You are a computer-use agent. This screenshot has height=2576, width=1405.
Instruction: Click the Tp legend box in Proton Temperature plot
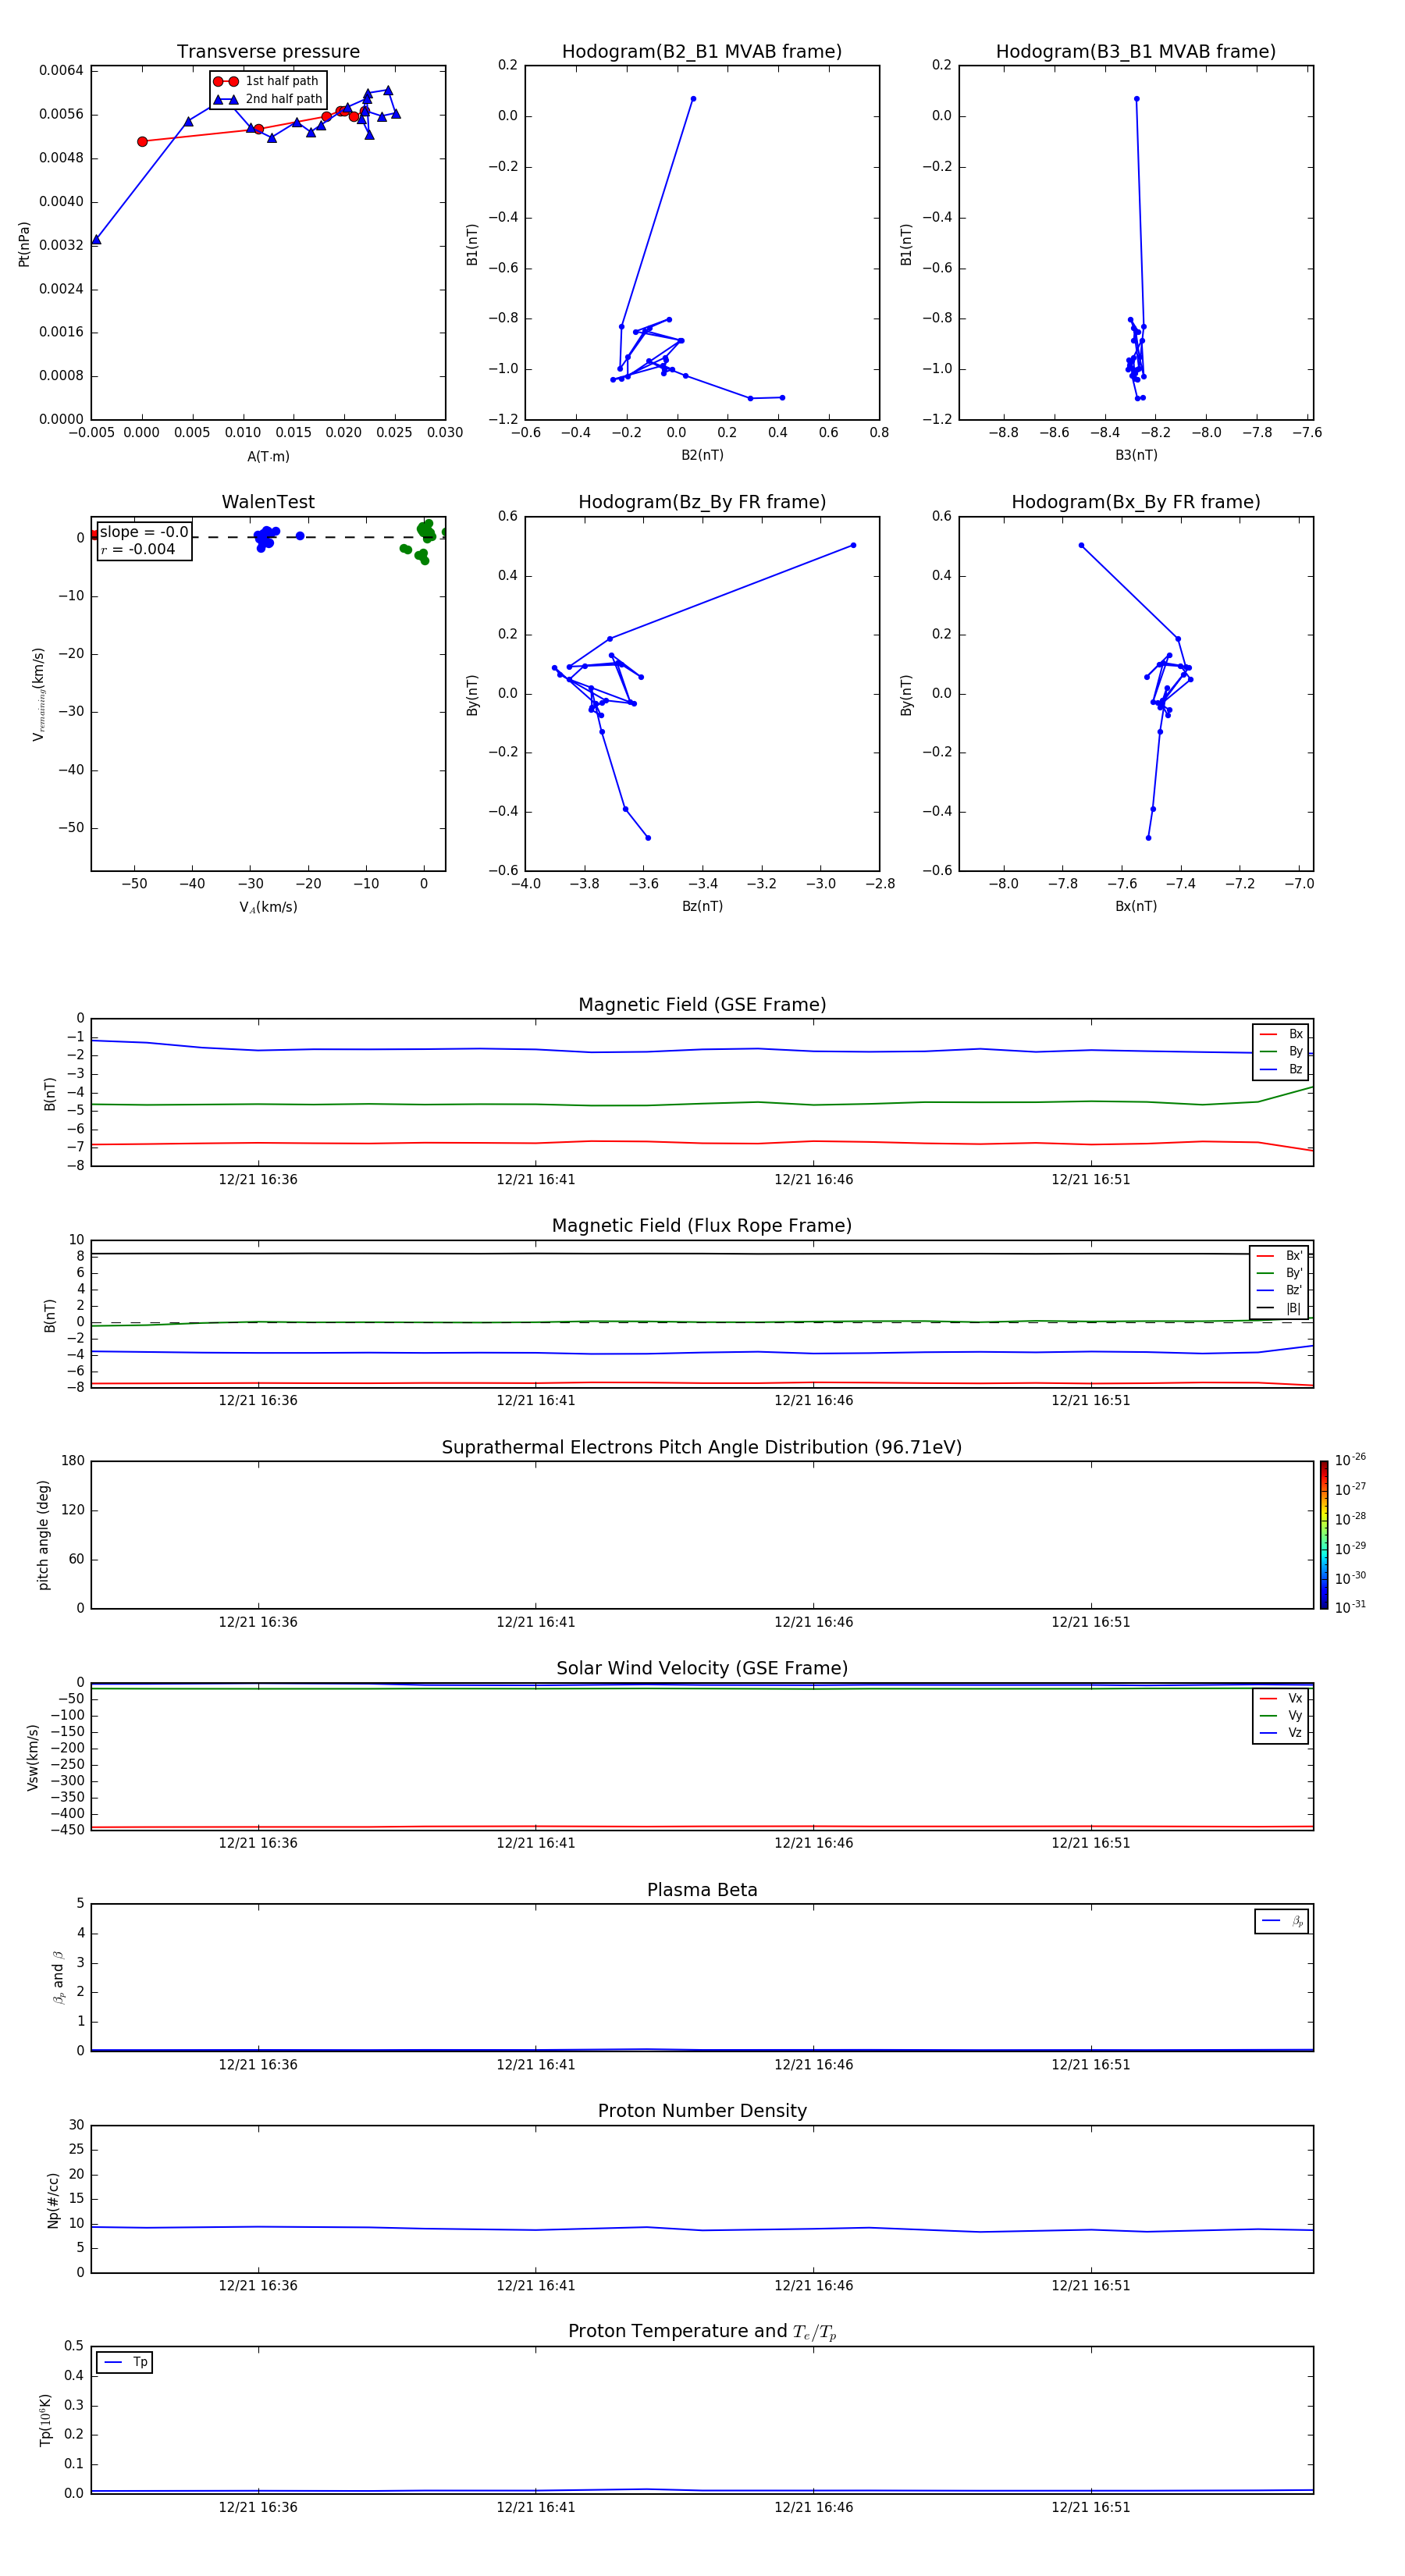click(x=124, y=2363)
